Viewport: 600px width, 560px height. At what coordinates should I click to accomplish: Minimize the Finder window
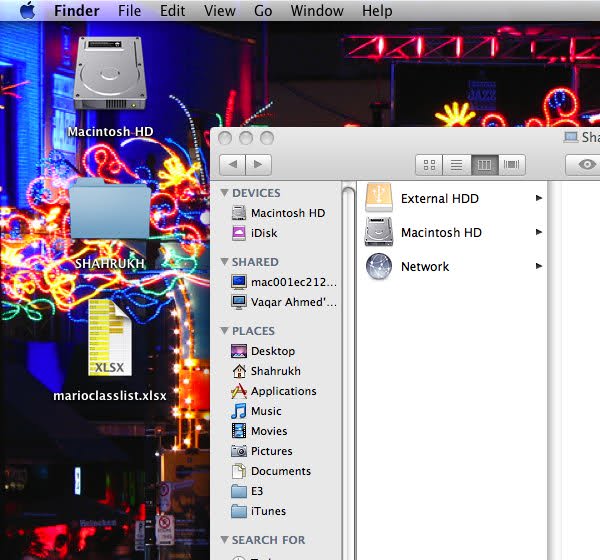pyautogui.click(x=246, y=138)
